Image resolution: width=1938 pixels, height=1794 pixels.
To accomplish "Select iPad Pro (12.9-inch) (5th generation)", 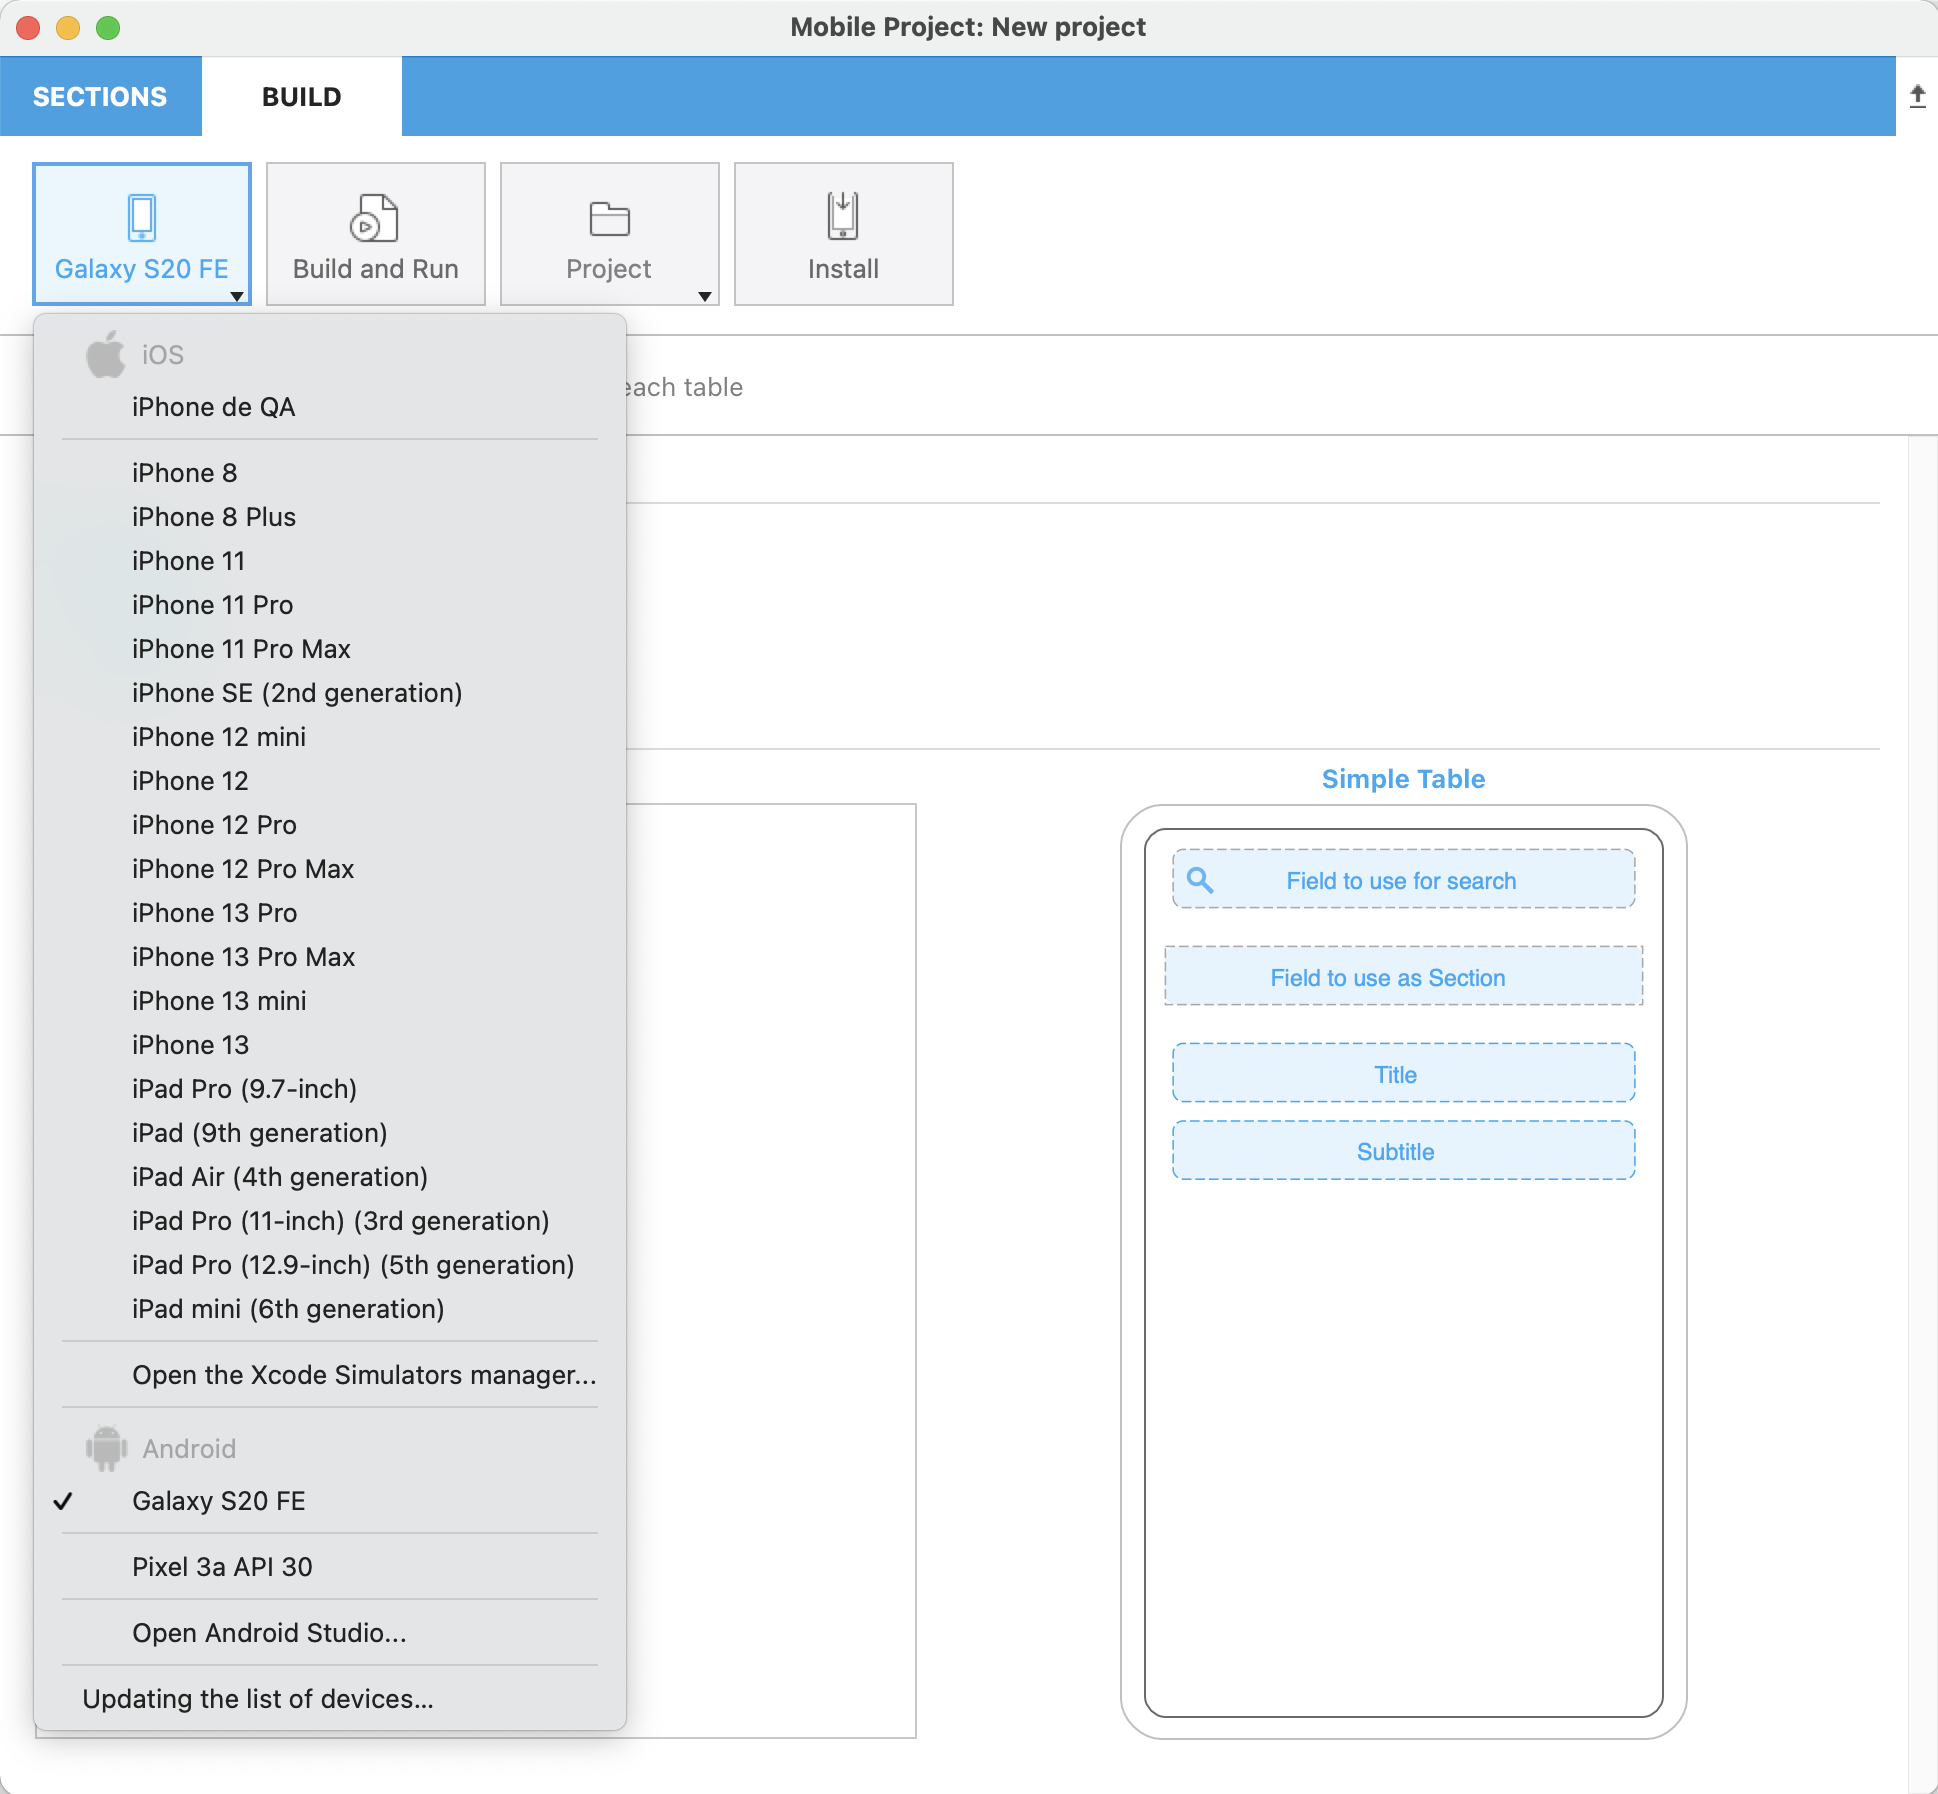I will click(x=330, y=1265).
